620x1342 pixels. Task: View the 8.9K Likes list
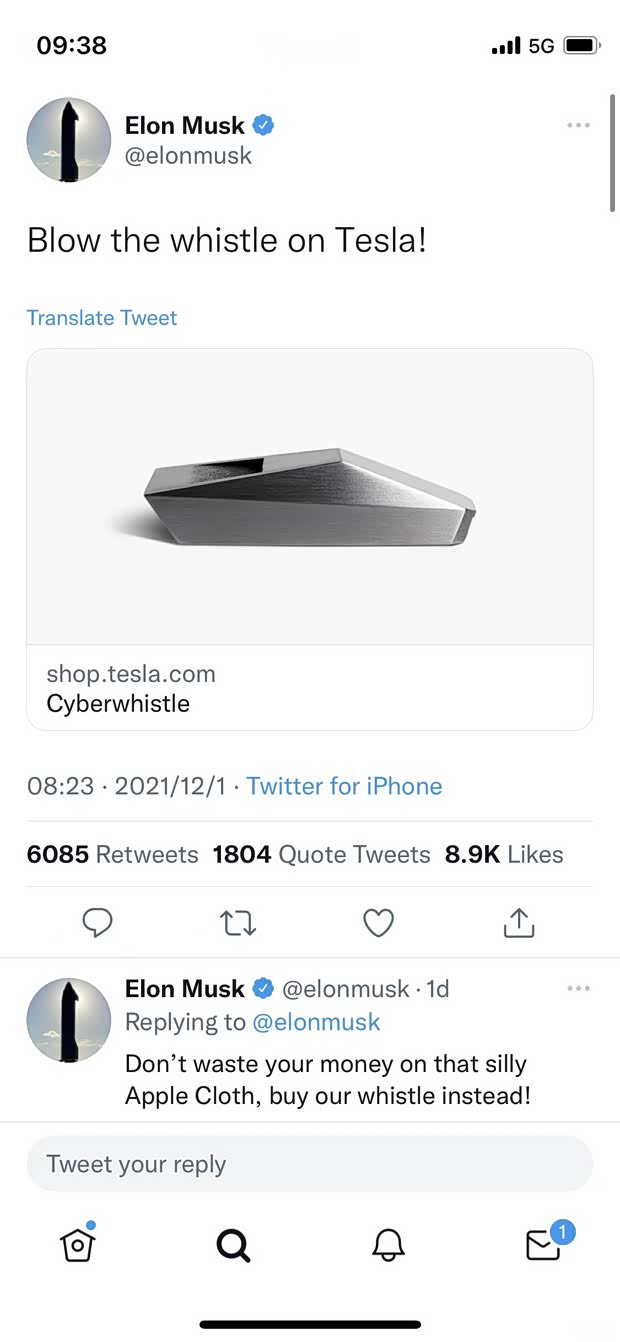click(x=504, y=854)
